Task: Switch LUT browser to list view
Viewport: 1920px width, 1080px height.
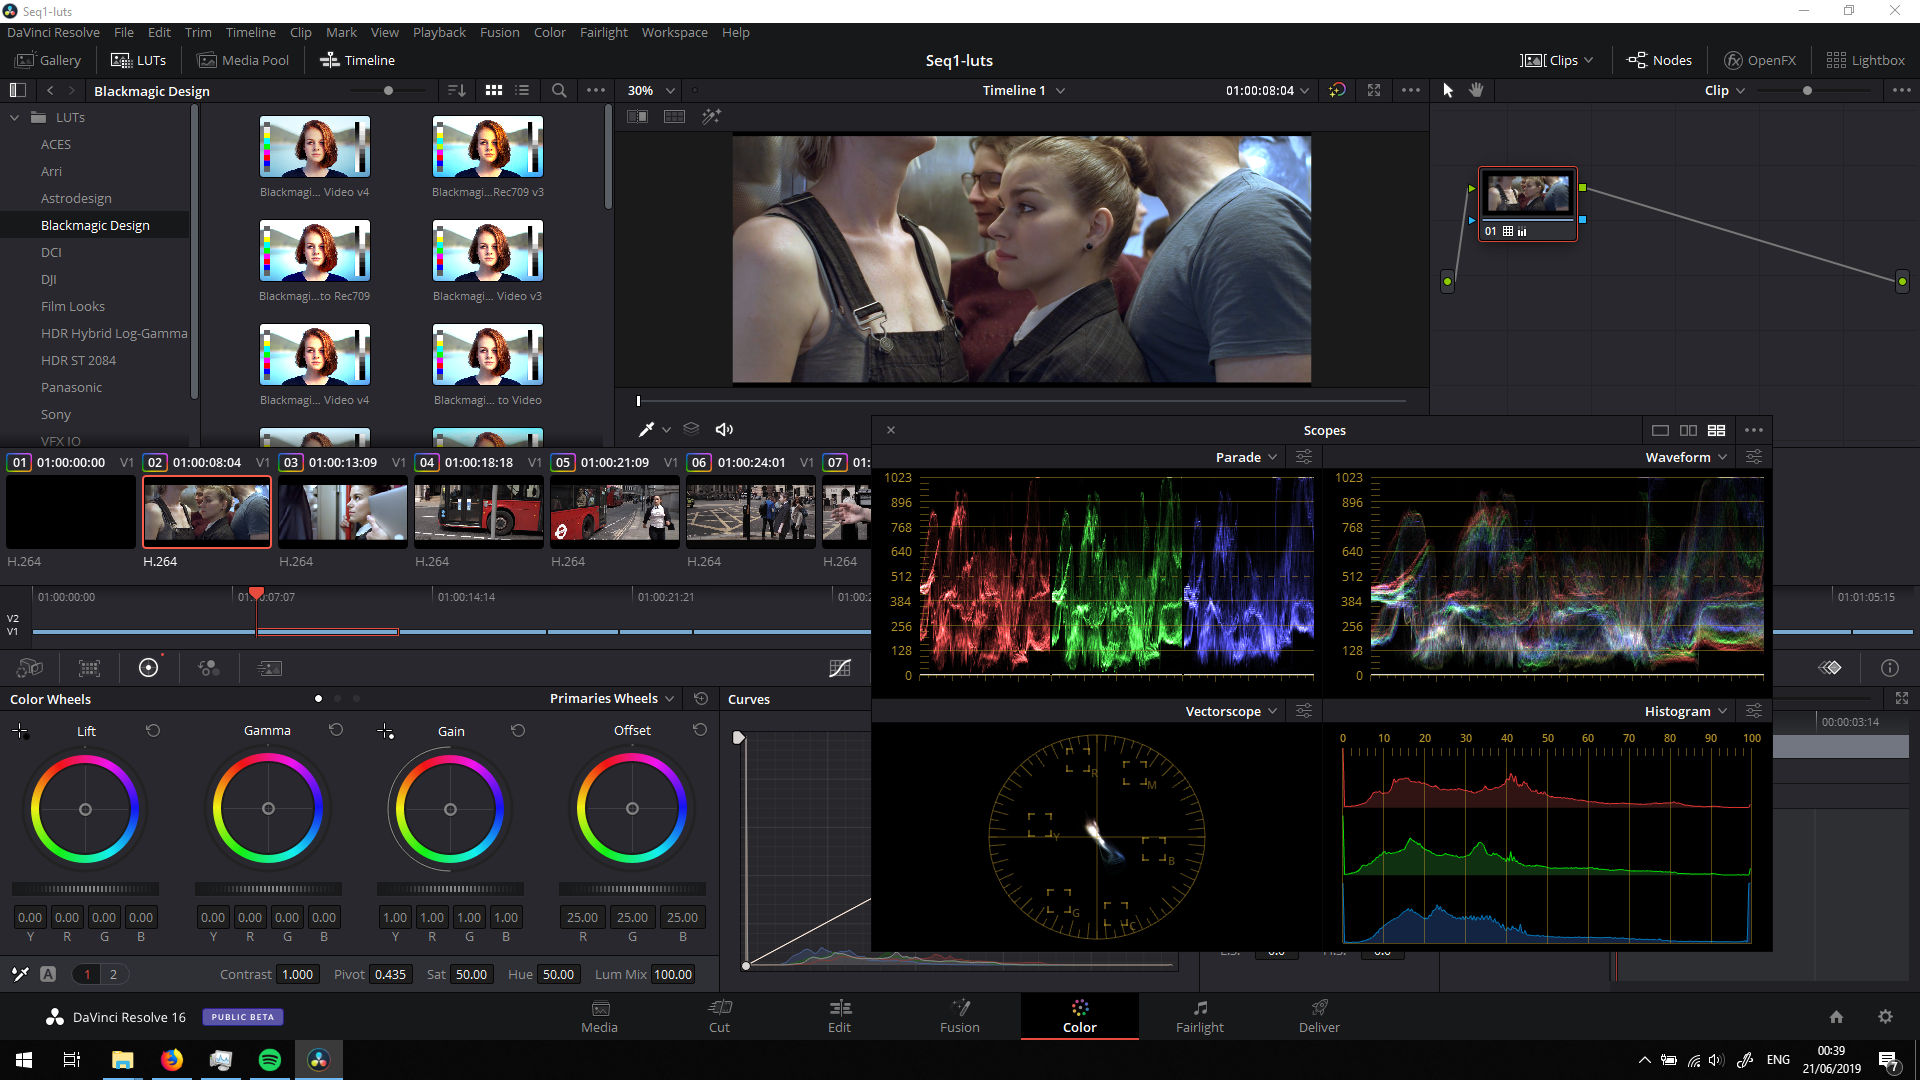Action: pos(522,90)
